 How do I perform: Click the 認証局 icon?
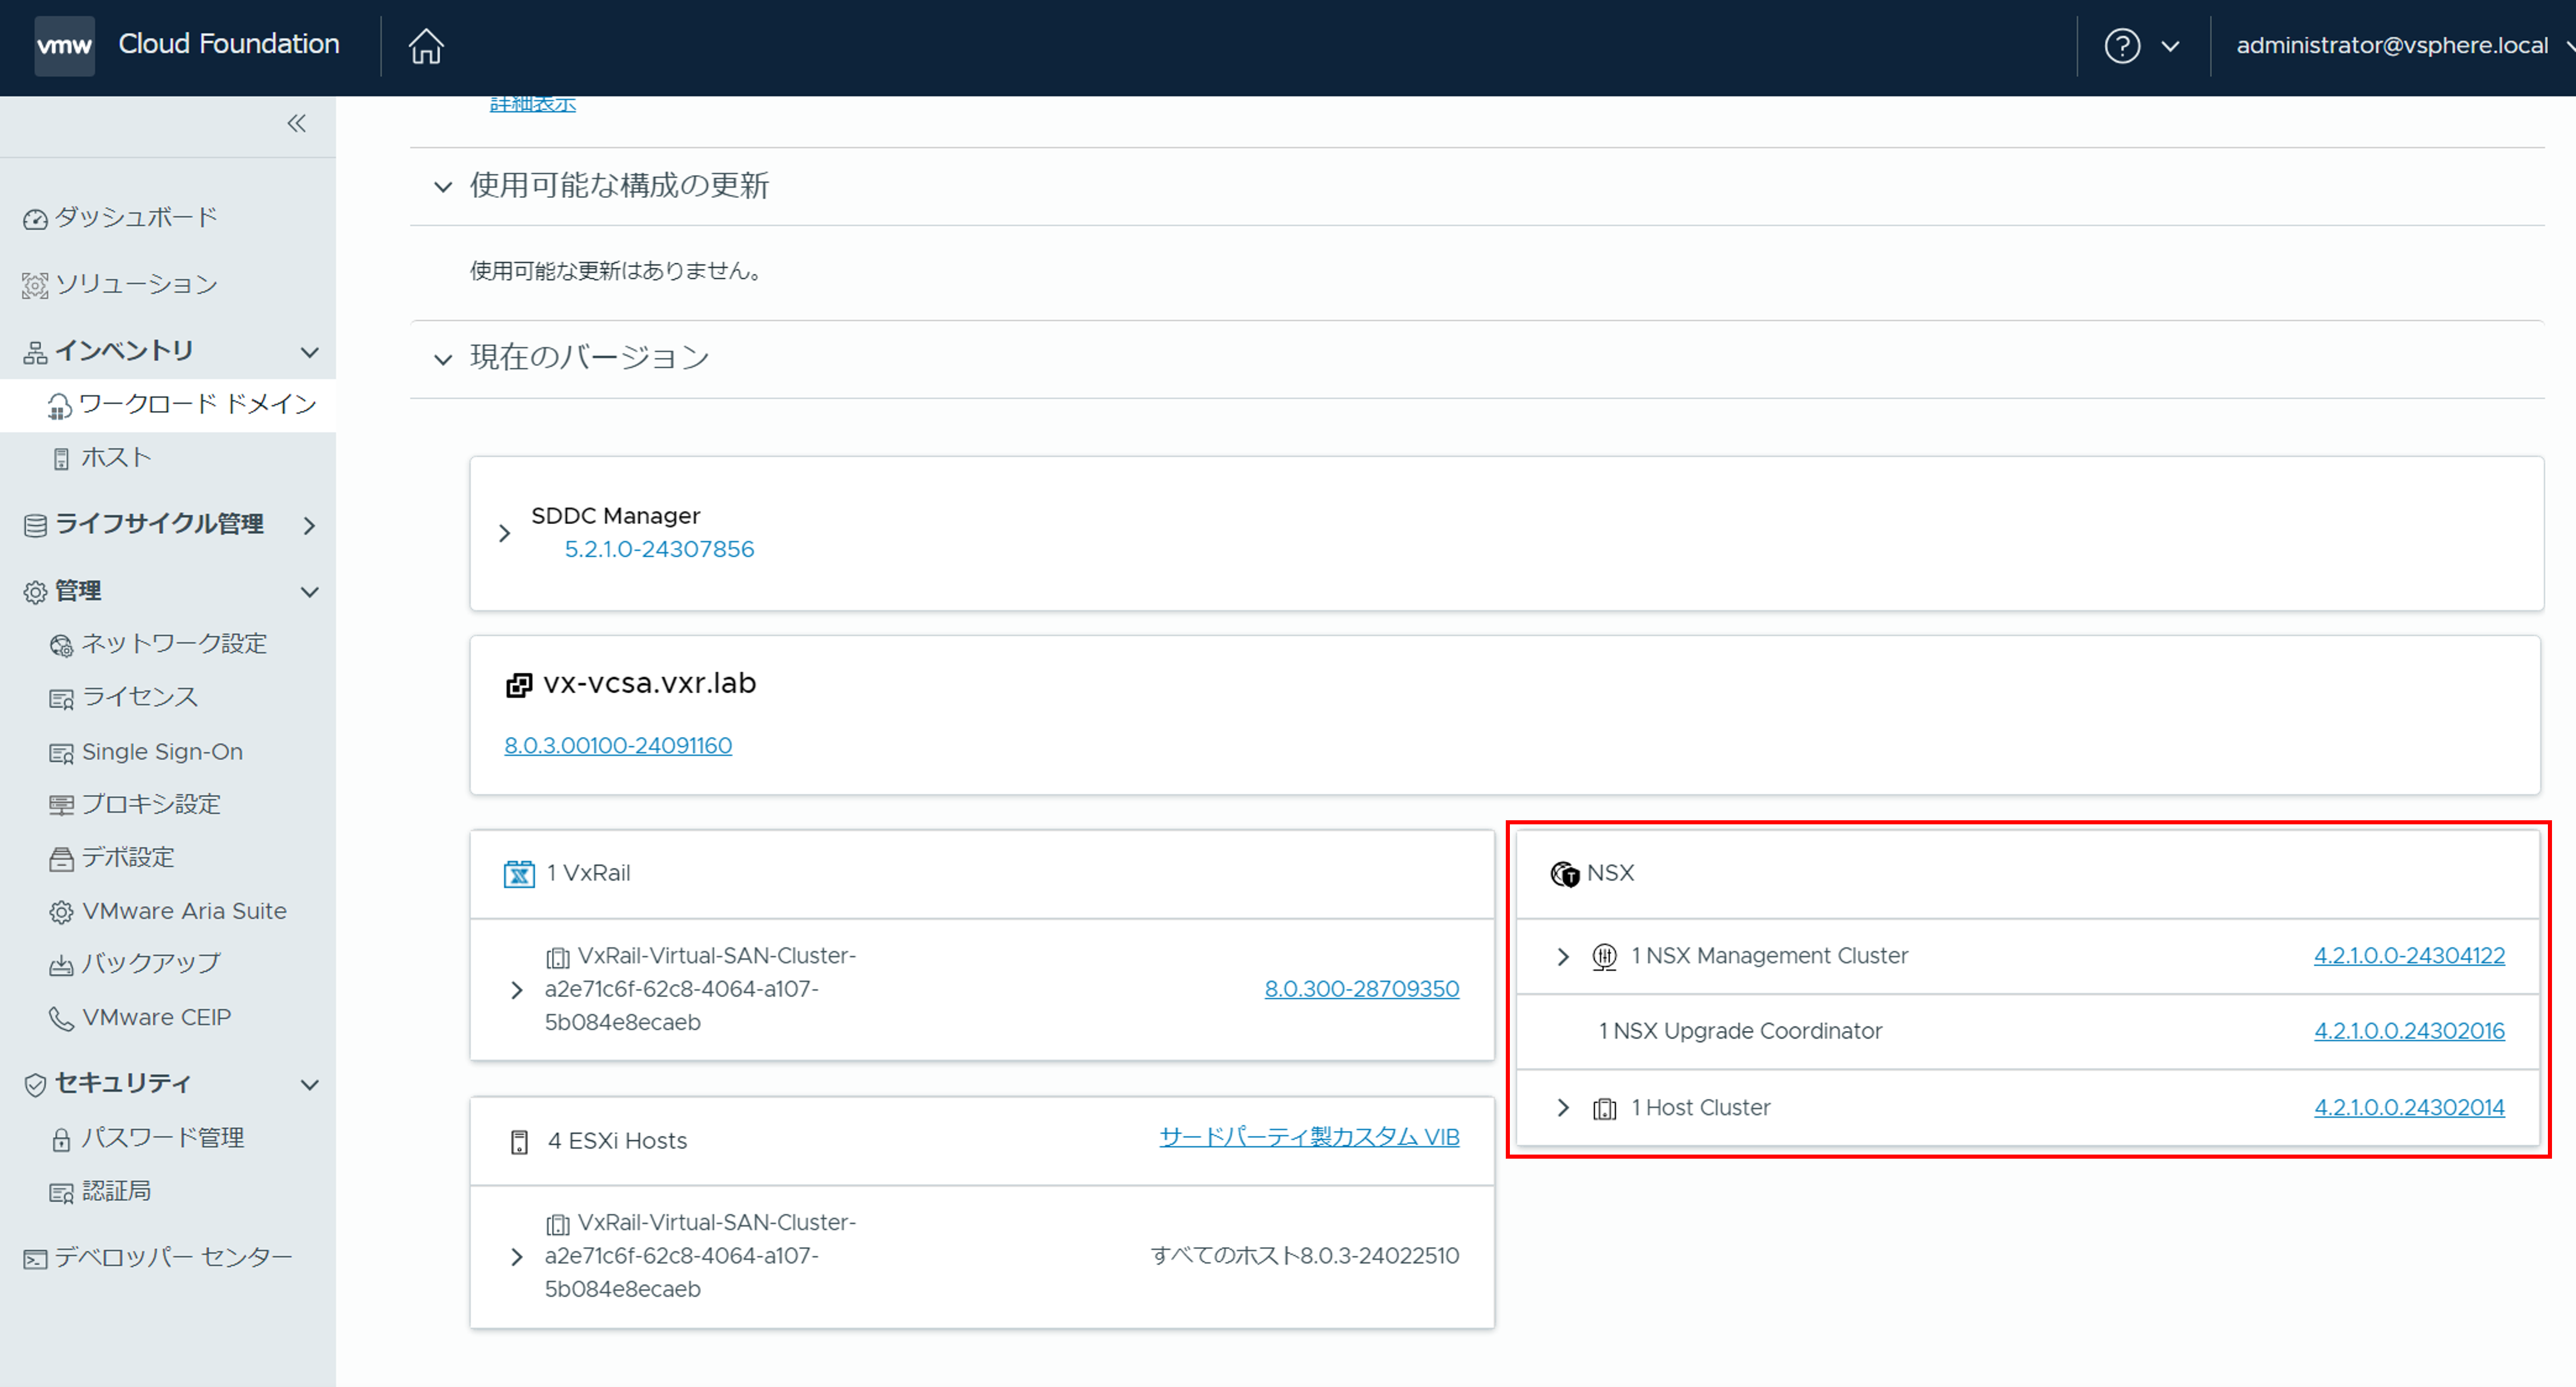click(x=61, y=1192)
